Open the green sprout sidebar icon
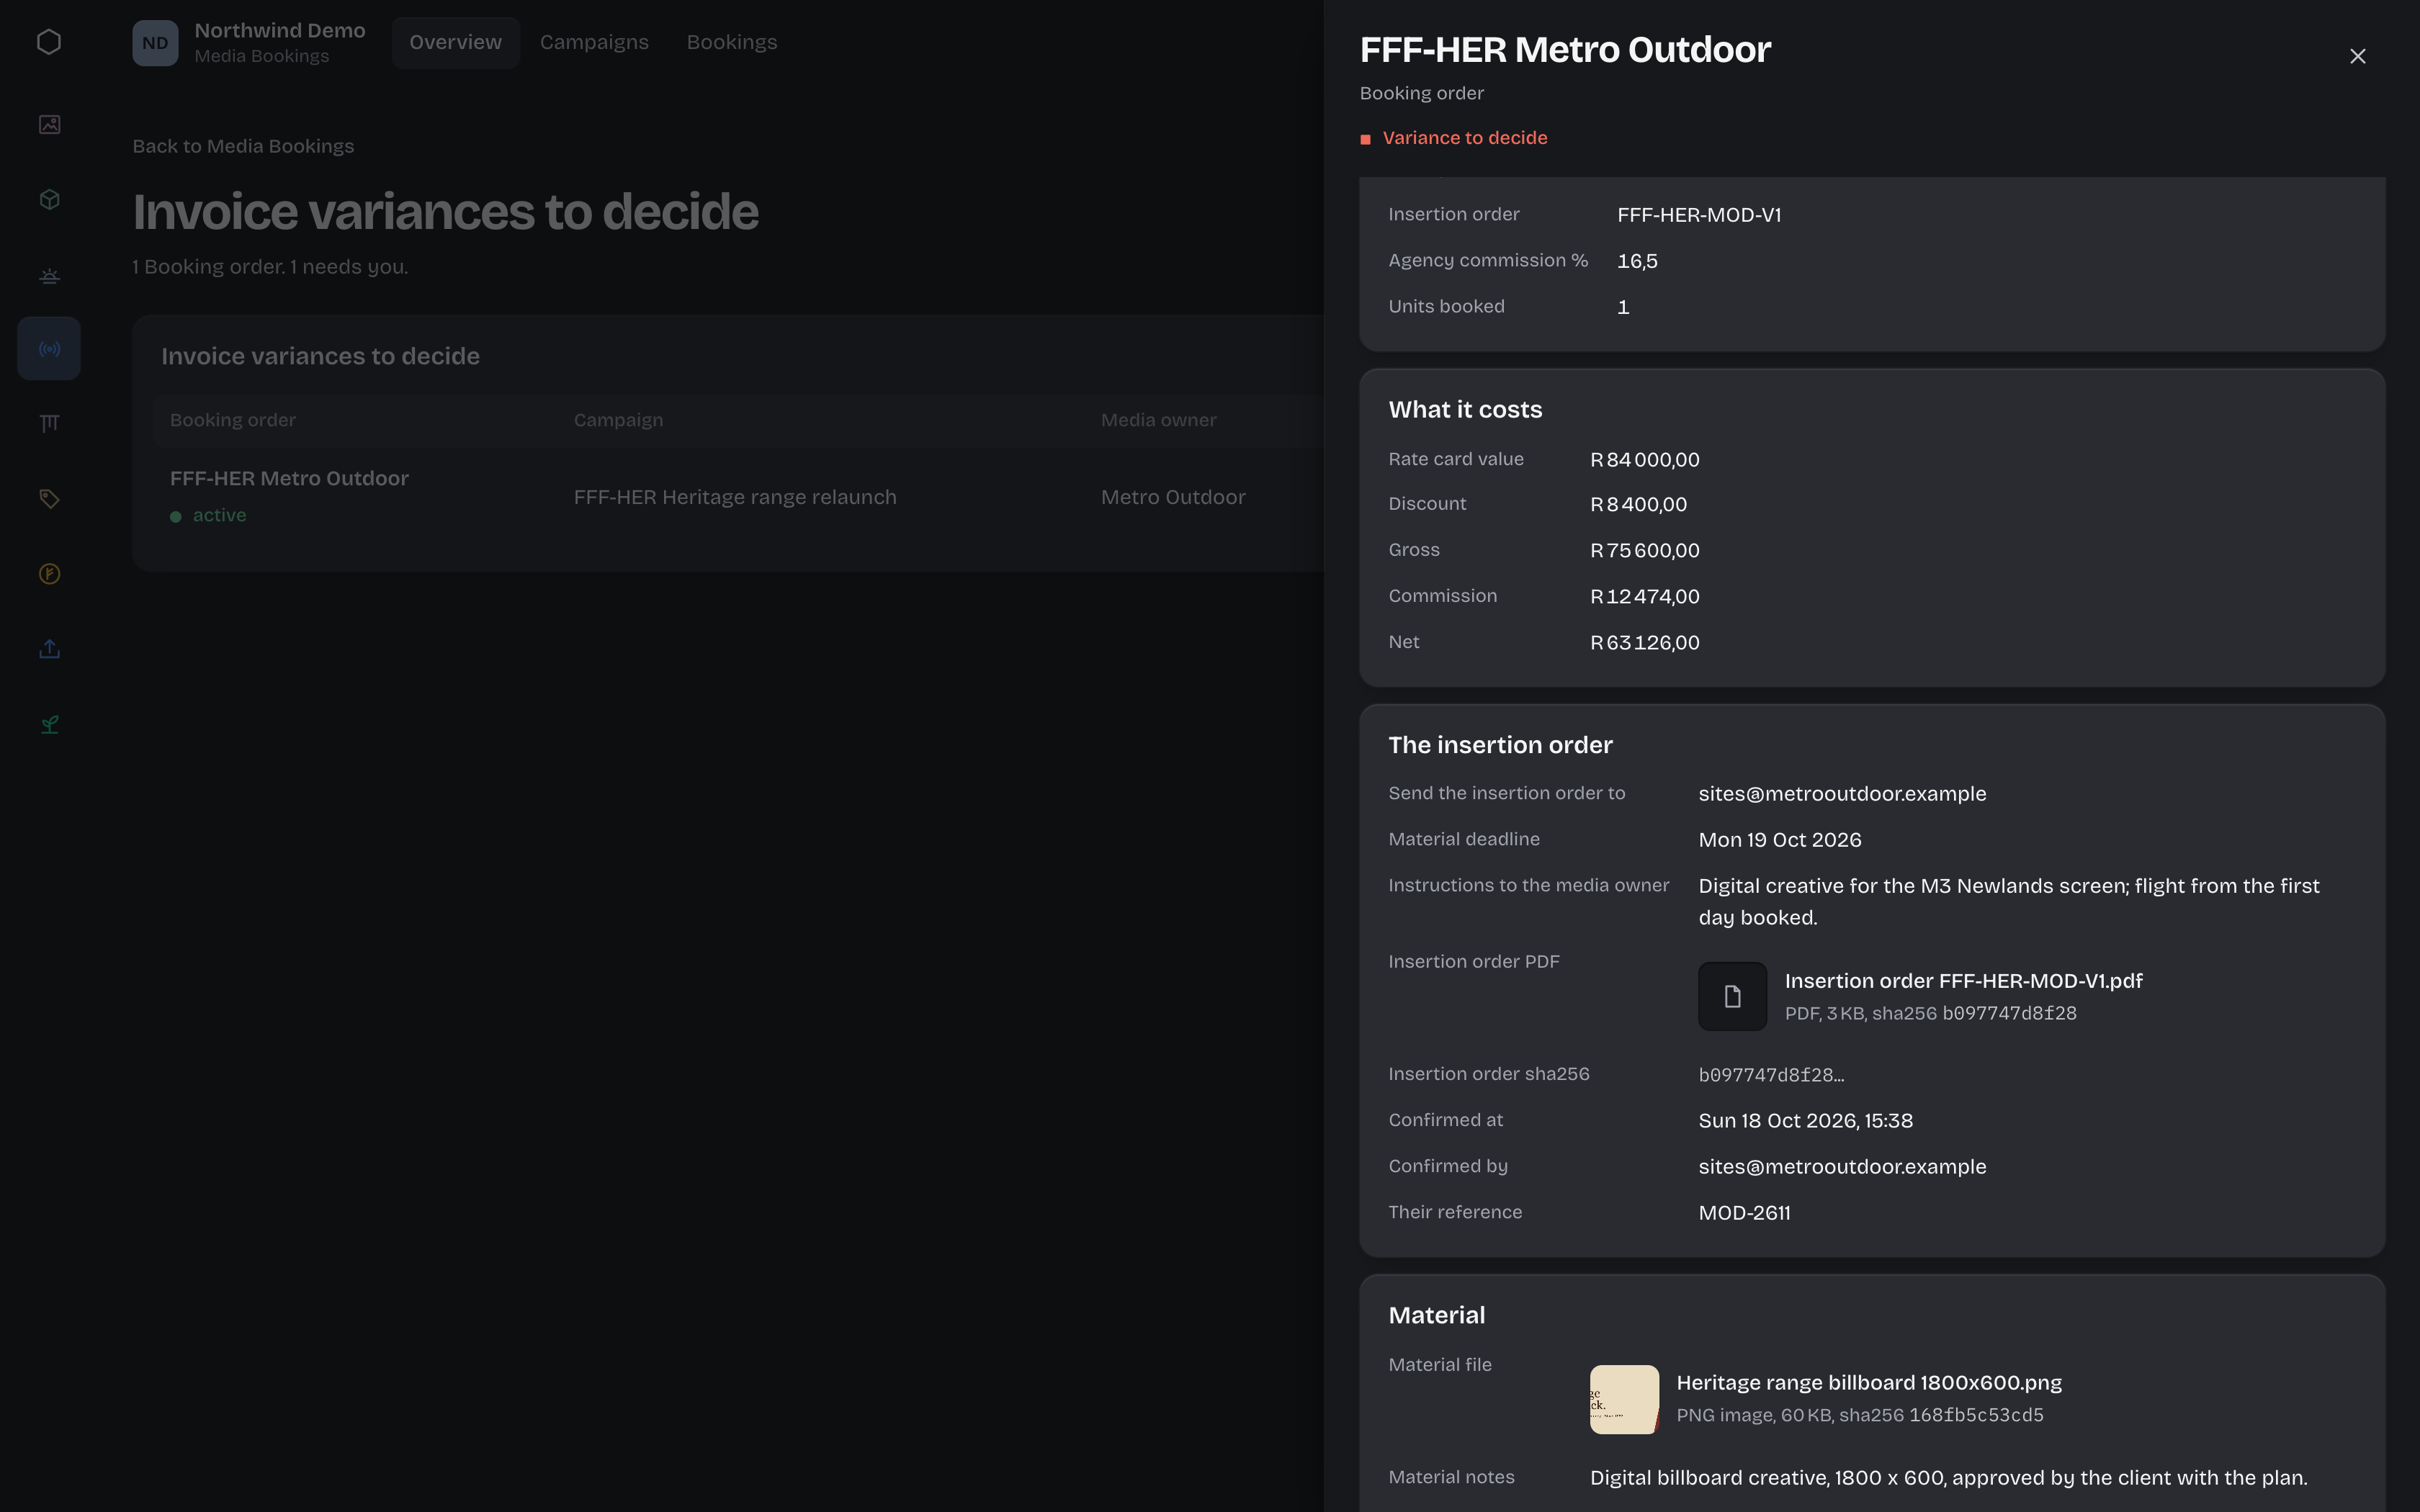This screenshot has width=2420, height=1512. pos(49,724)
